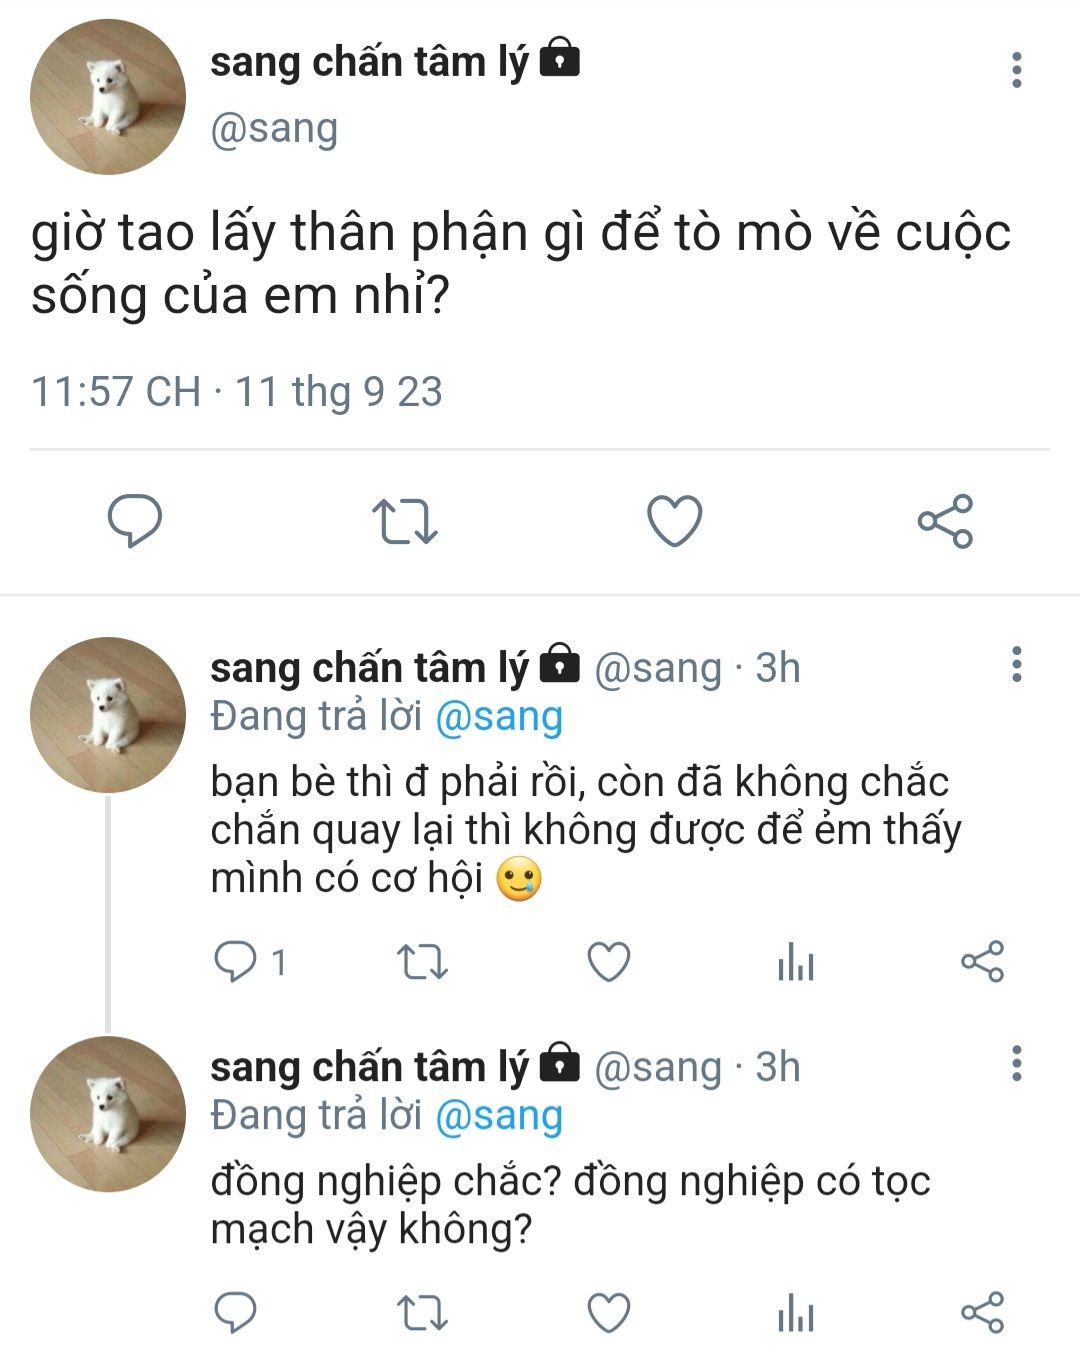
Task: Share the second reply tweet
Action: (982, 1312)
